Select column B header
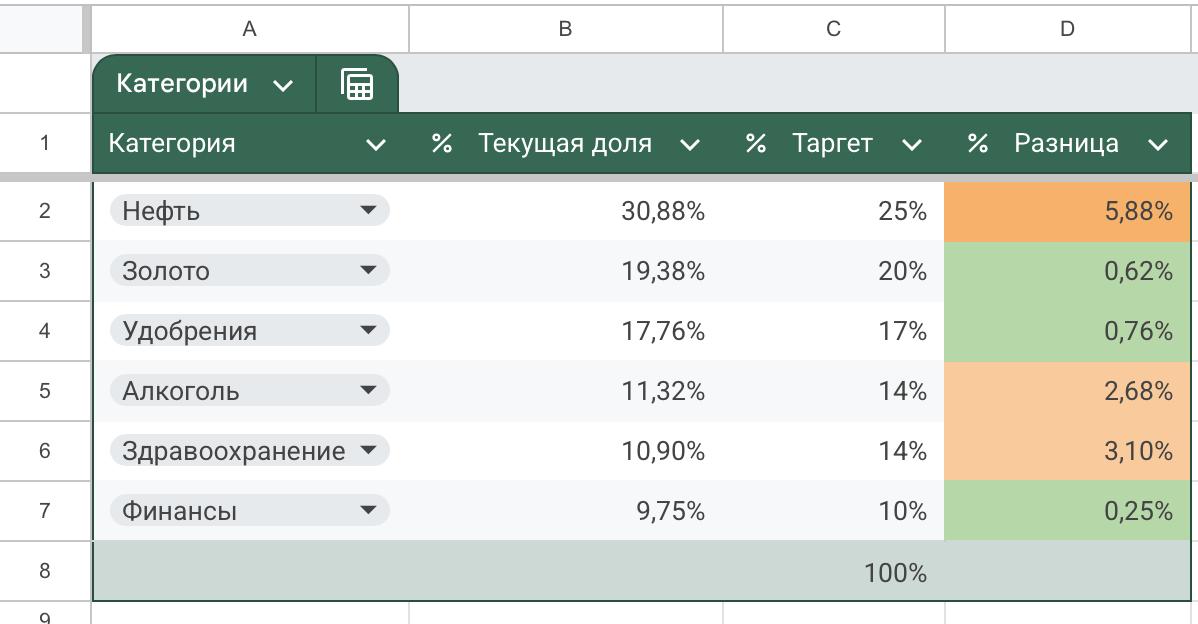Image resolution: width=1198 pixels, height=624 pixels. 565,29
